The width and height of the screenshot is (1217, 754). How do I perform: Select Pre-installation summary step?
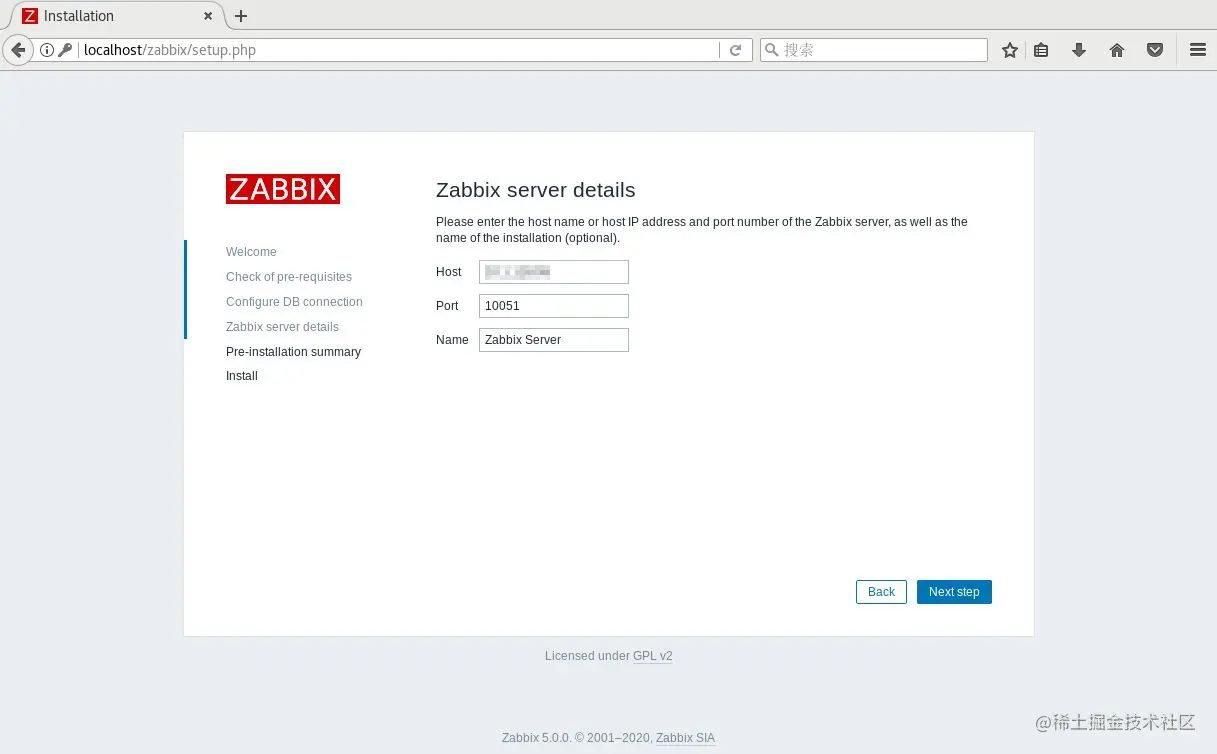(x=293, y=352)
